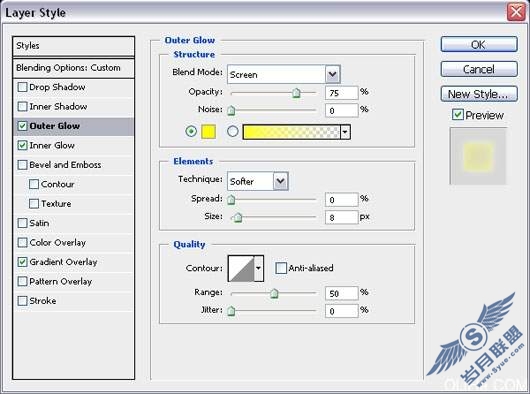Toggle the Preview checkbox
The height and width of the screenshot is (394, 530).
[x=458, y=115]
